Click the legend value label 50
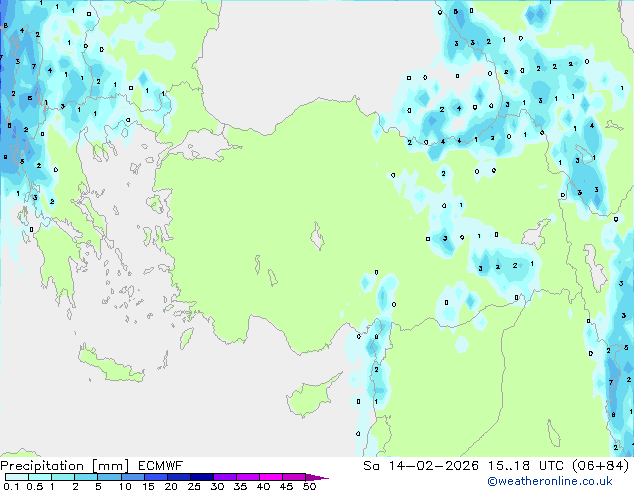 pyautogui.click(x=310, y=487)
